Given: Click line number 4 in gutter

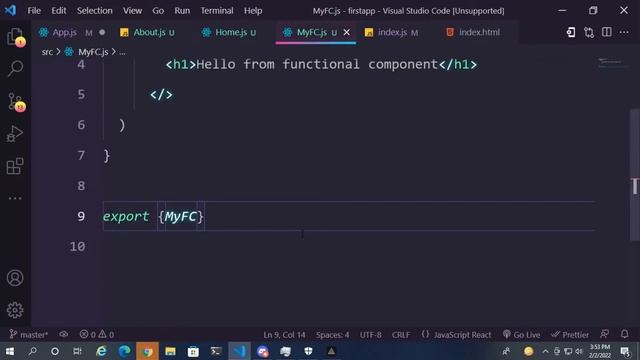Looking at the screenshot, I should 81,64.
